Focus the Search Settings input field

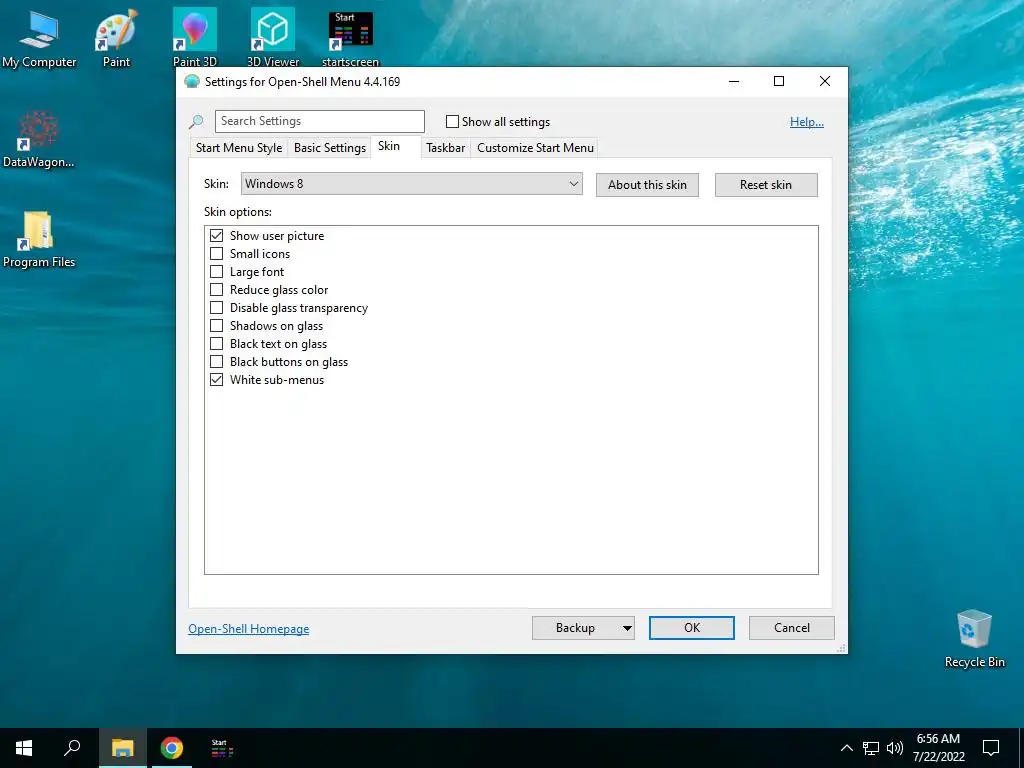320,121
